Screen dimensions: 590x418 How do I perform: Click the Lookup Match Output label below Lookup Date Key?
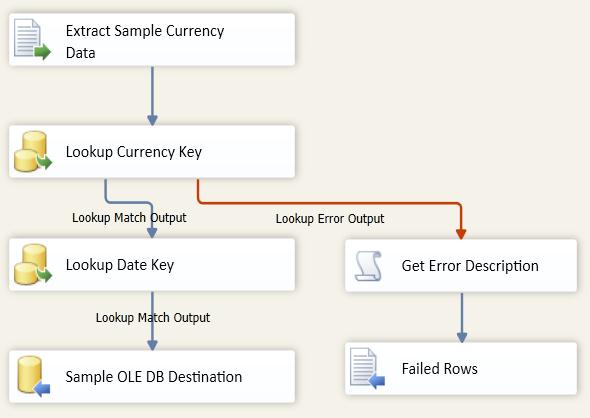click(x=153, y=318)
